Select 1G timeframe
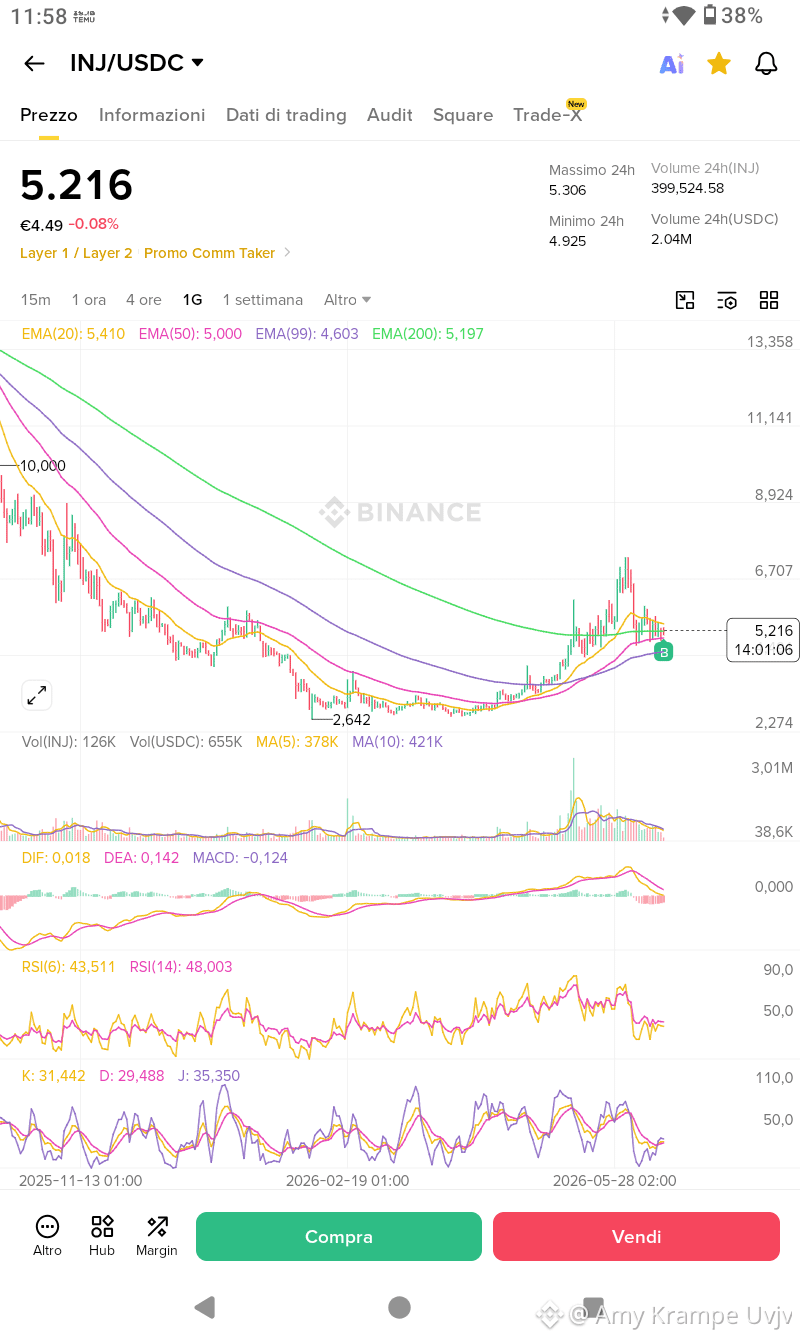Image resolution: width=800 pixels, height=1340 pixels. pyautogui.click(x=192, y=300)
